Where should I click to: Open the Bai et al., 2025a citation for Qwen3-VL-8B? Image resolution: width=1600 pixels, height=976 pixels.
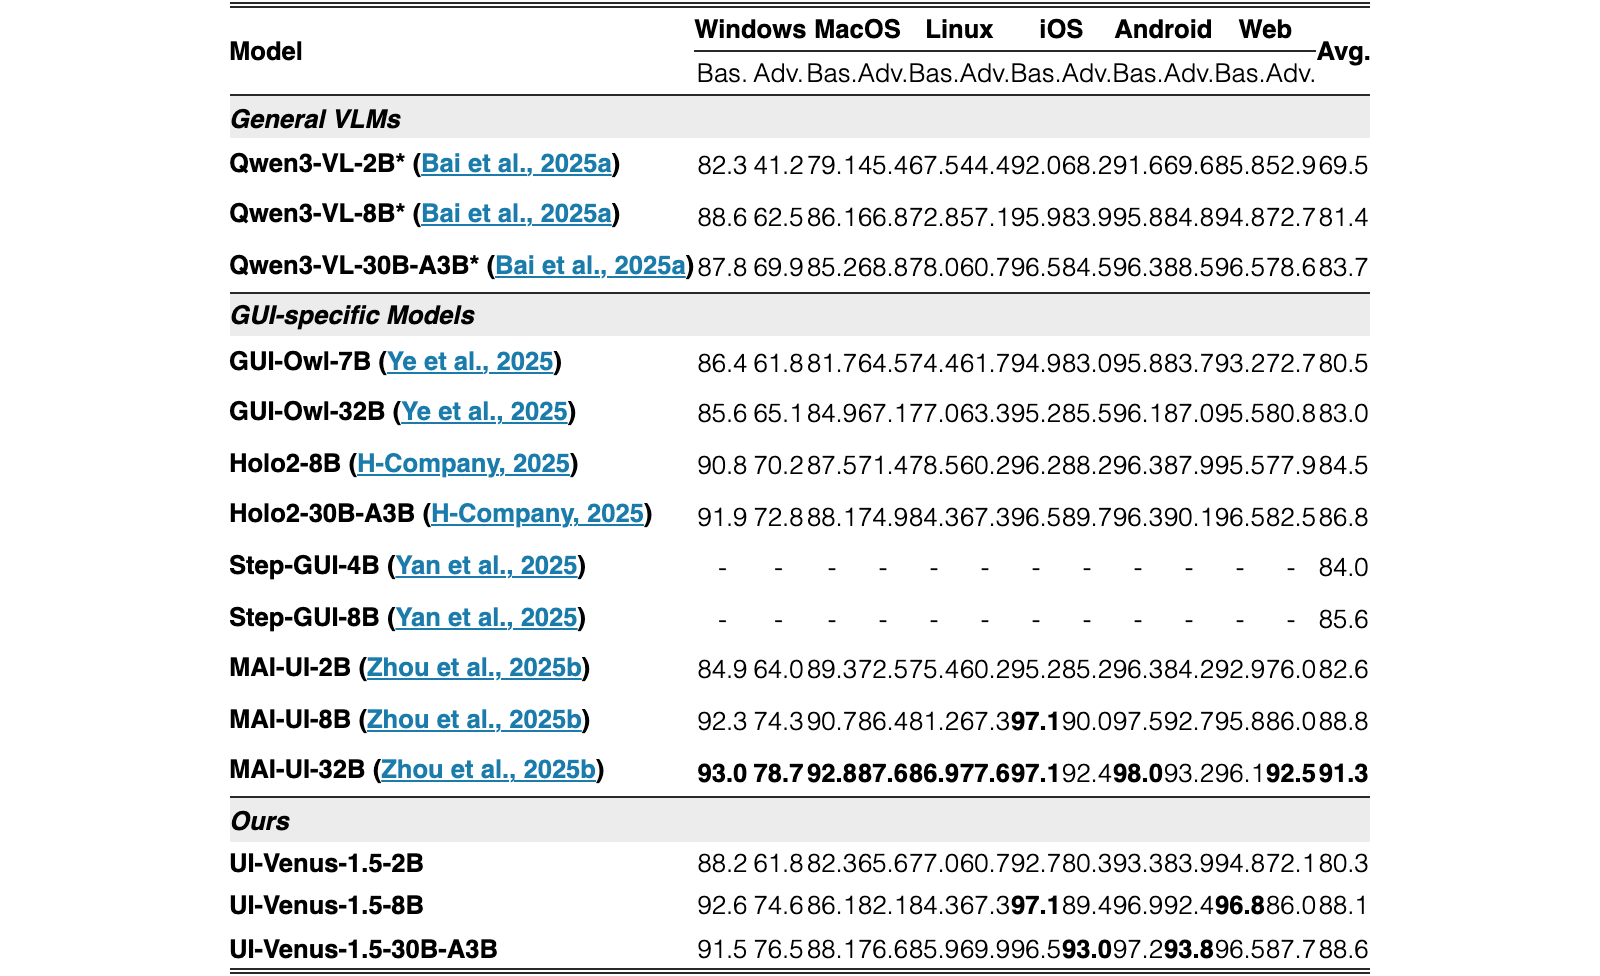pyautogui.click(x=516, y=213)
